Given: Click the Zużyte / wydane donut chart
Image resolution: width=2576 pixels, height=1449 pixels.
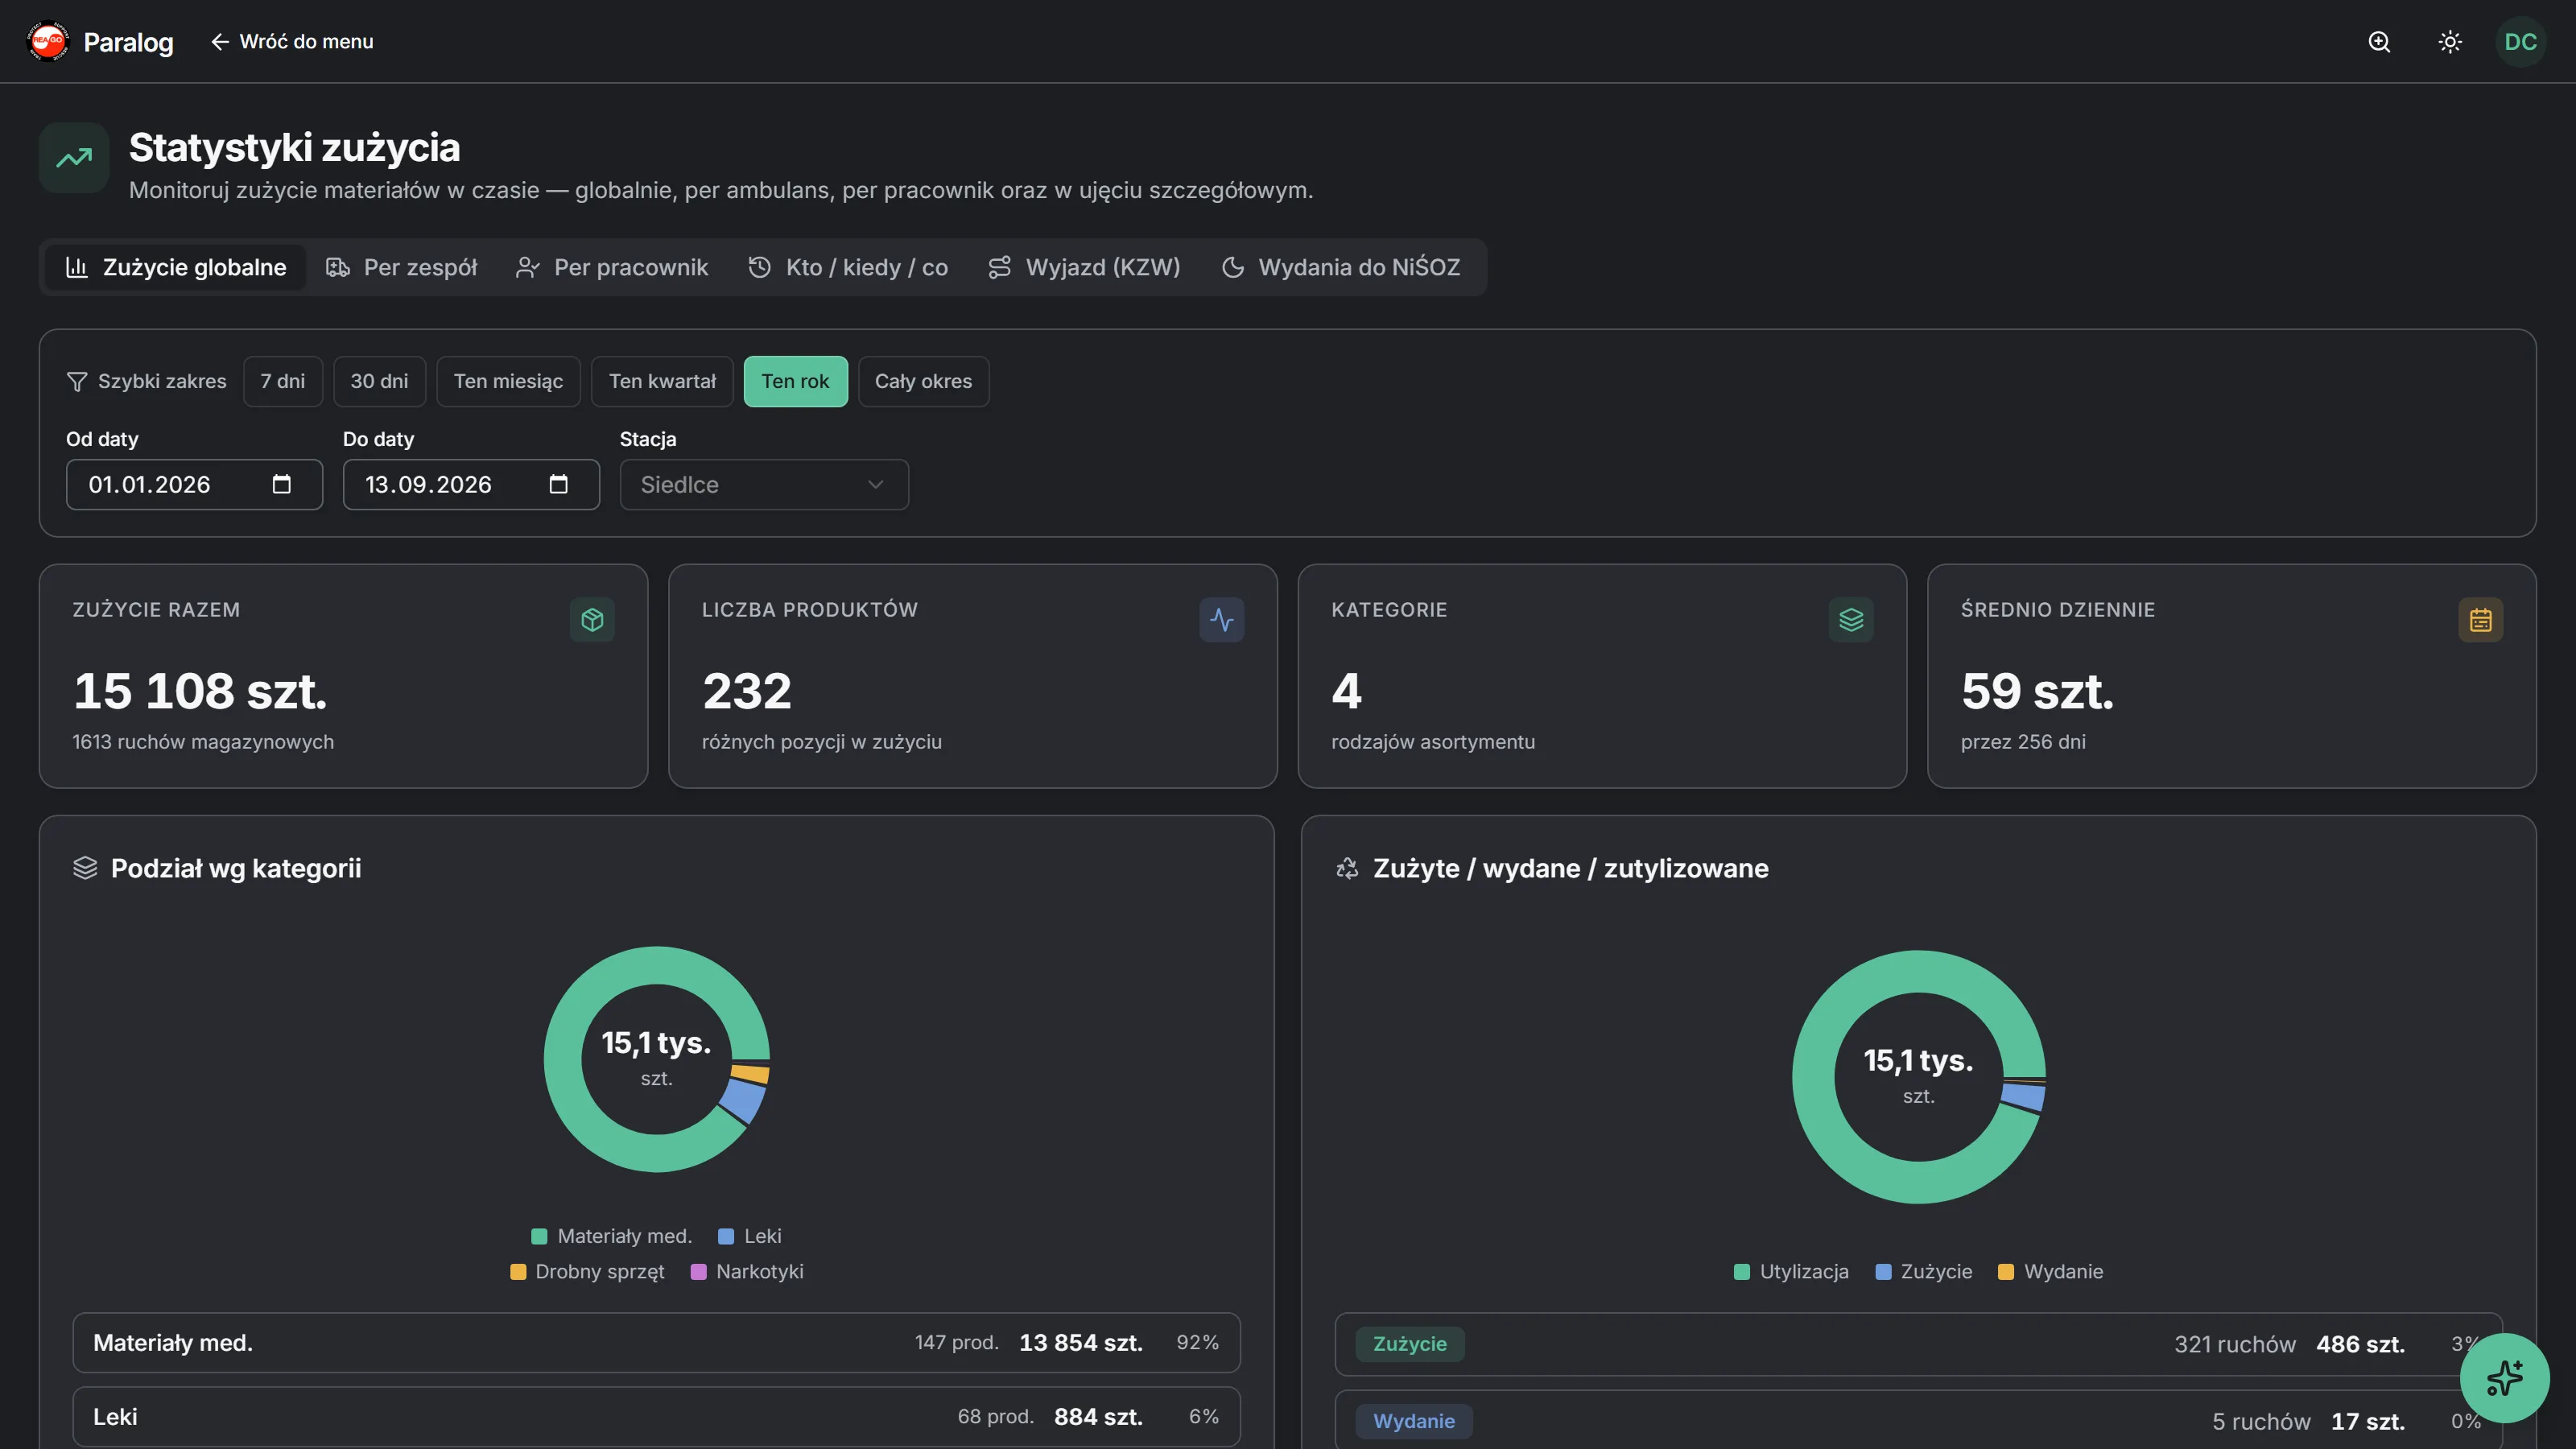Looking at the screenshot, I should [1918, 1076].
